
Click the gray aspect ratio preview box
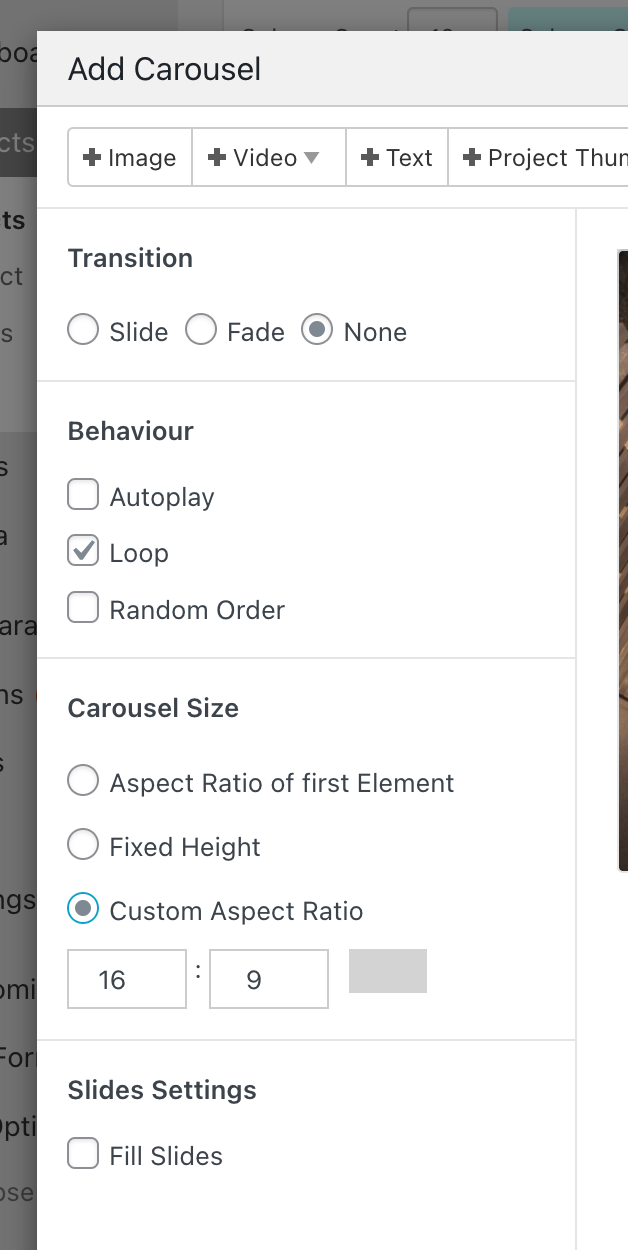coord(388,971)
